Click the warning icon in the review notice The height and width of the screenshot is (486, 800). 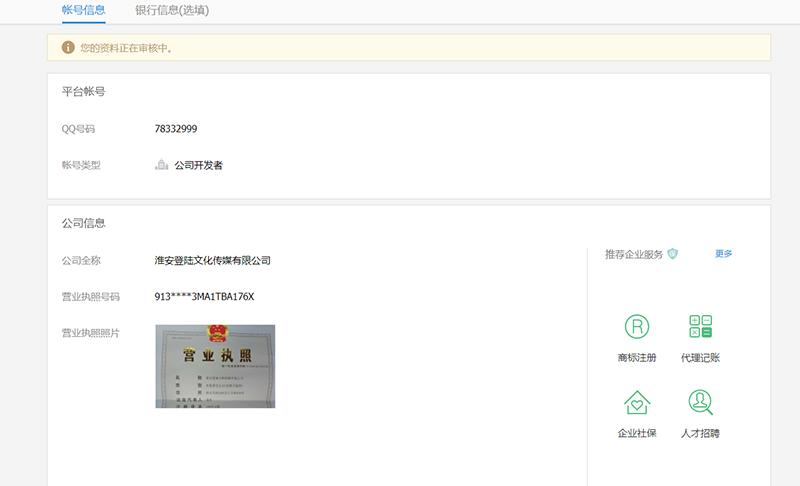click(68, 47)
